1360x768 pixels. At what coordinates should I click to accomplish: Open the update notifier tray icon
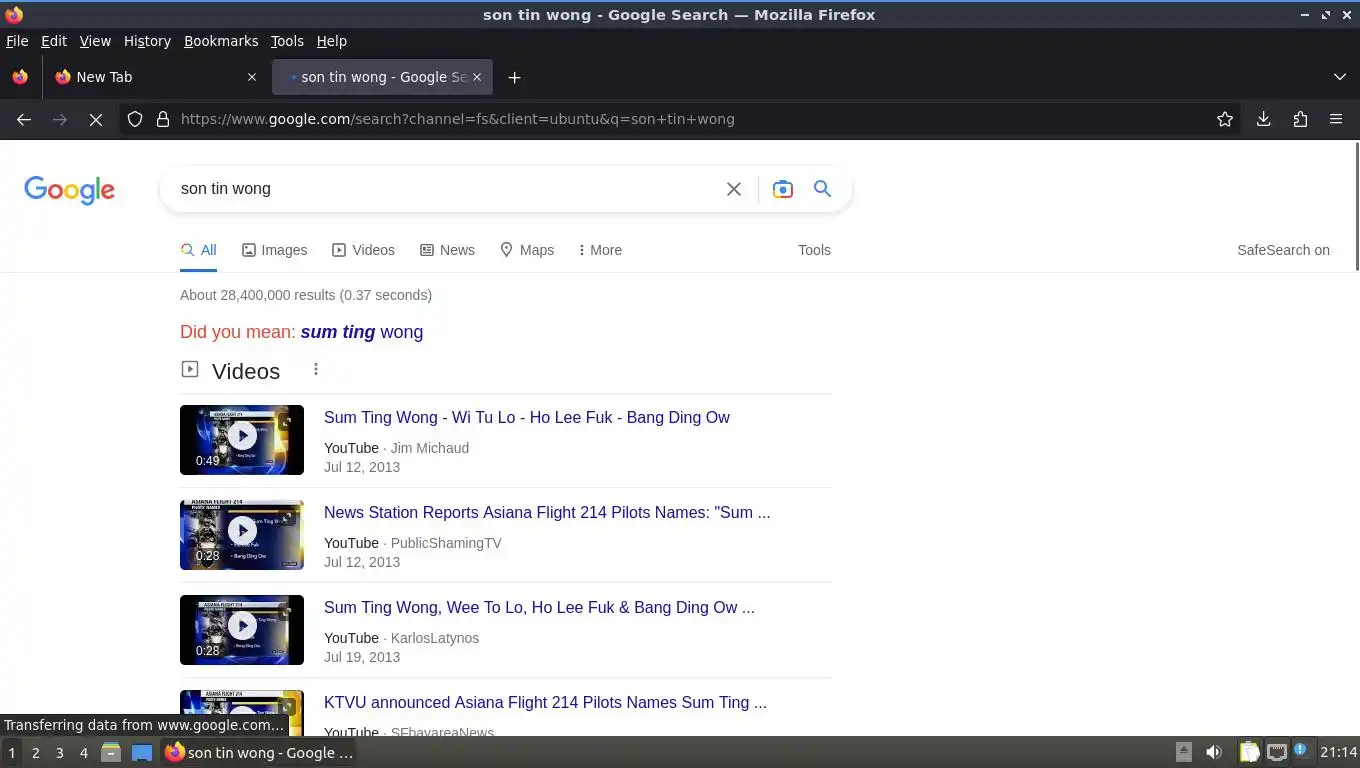pos(1301,749)
